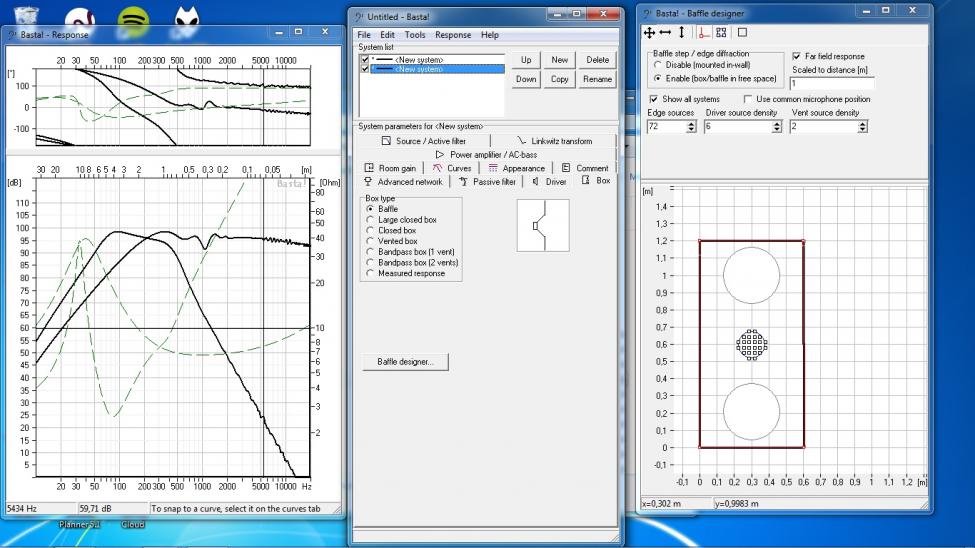Open the Curves tab
Screen dimensions: 975x548
[452, 168]
